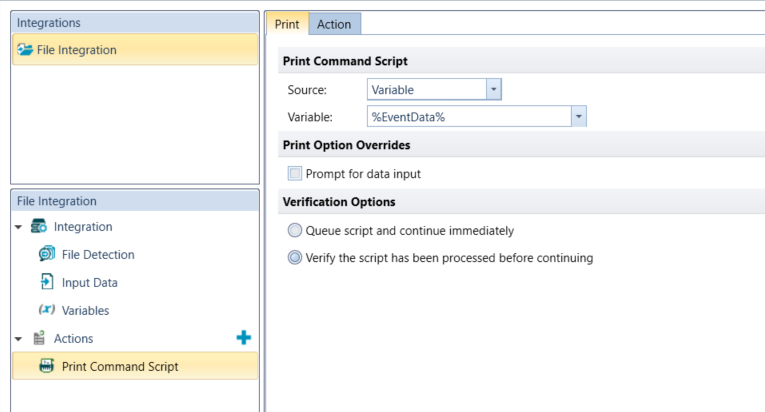Enable Prompt for data input checkbox
The height and width of the screenshot is (412, 765).
(x=295, y=174)
